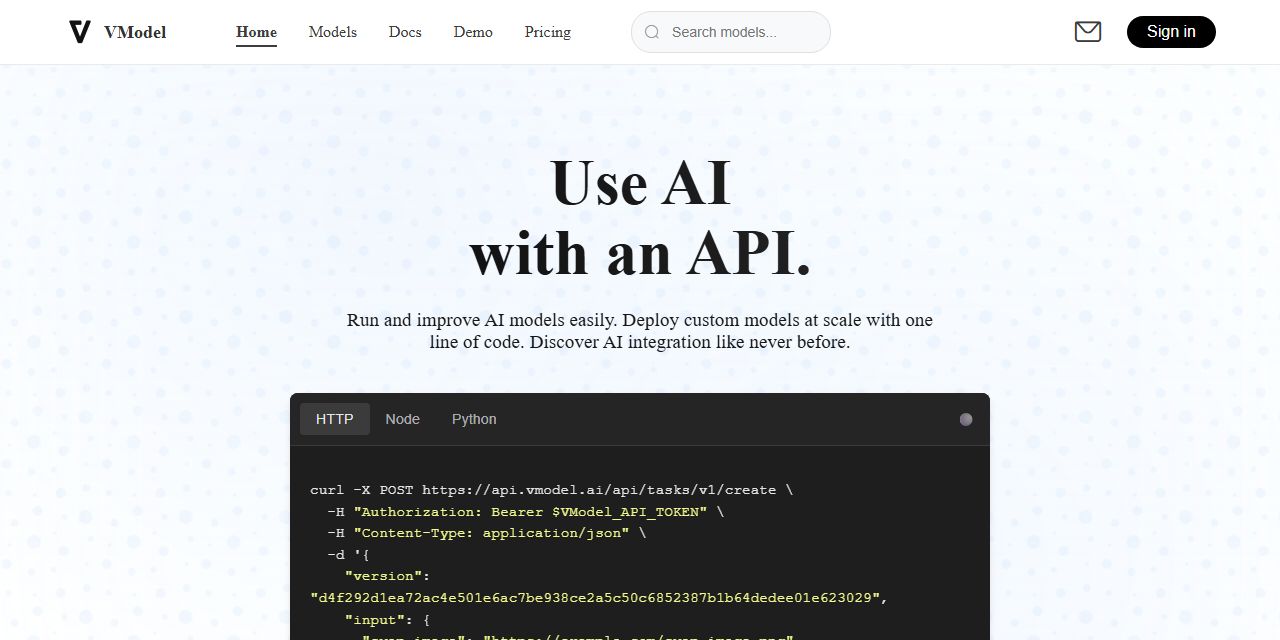This screenshot has height=640, width=1280.
Task: Open the mail envelope icon
Action: pyautogui.click(x=1088, y=32)
